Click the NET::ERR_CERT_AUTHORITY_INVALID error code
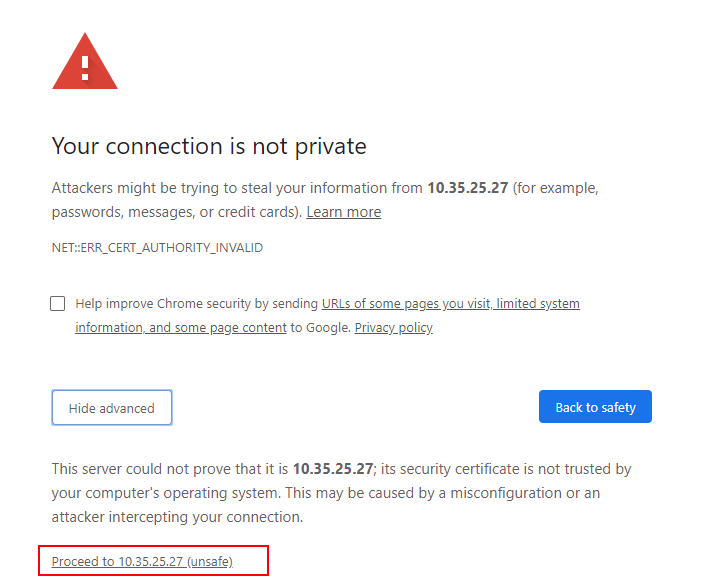 [x=157, y=248]
